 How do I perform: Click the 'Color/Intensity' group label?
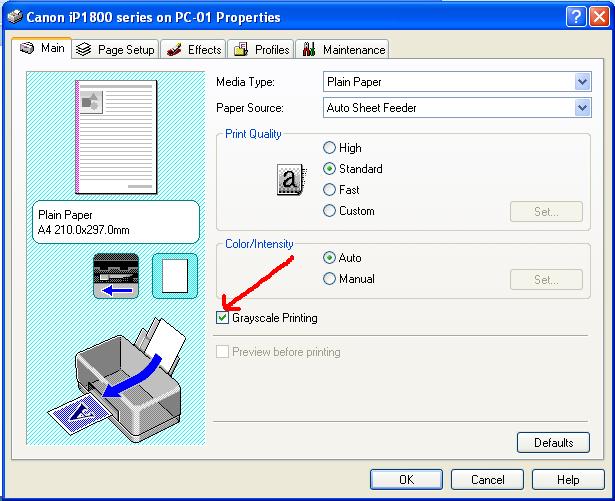tap(259, 244)
